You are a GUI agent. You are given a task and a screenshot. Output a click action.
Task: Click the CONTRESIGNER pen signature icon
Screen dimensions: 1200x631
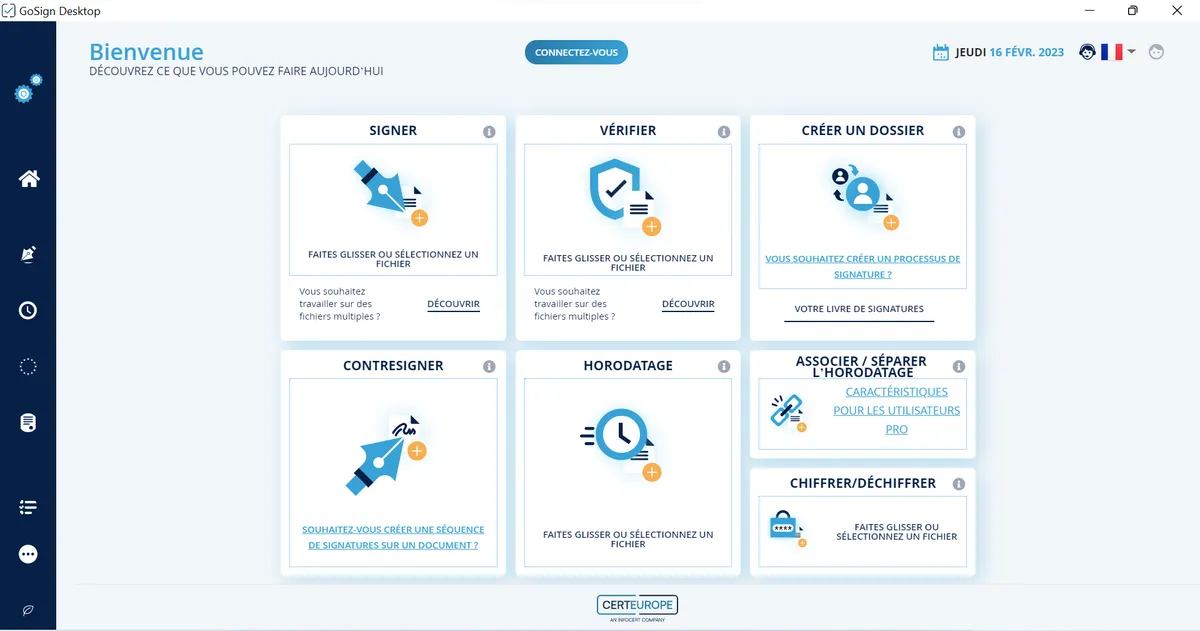(x=386, y=453)
